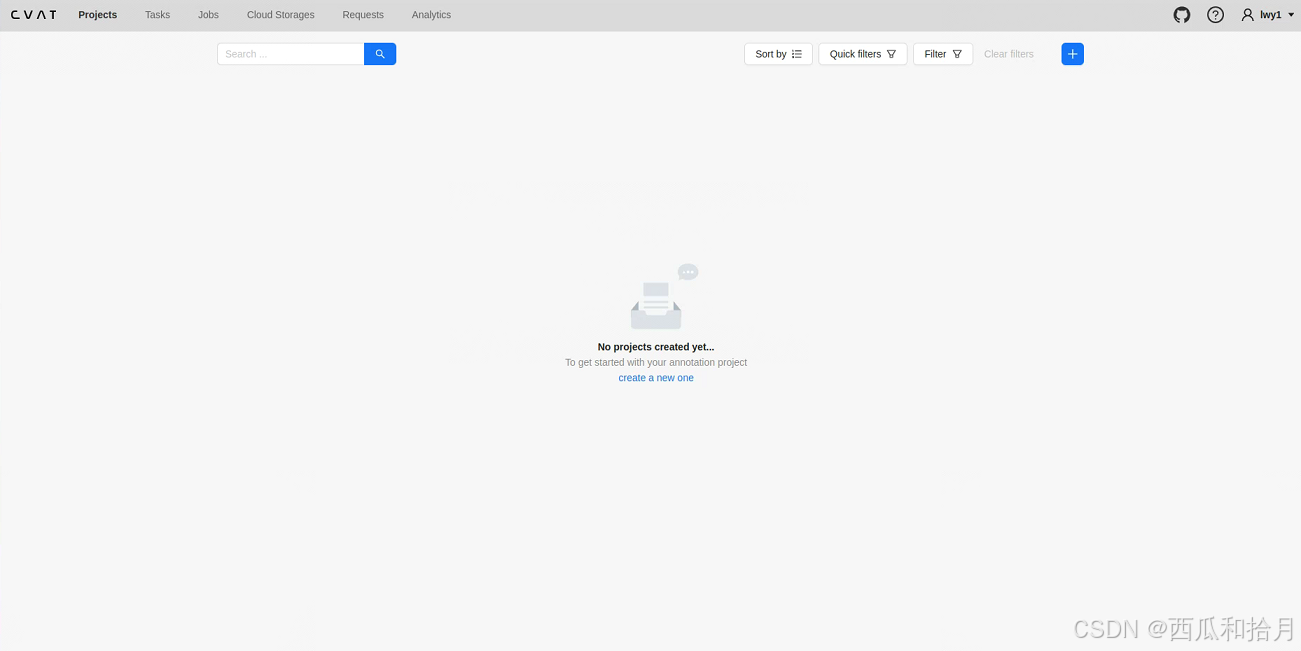Open the Cloud Storages page
This screenshot has width=1301, height=651.
click(280, 15)
